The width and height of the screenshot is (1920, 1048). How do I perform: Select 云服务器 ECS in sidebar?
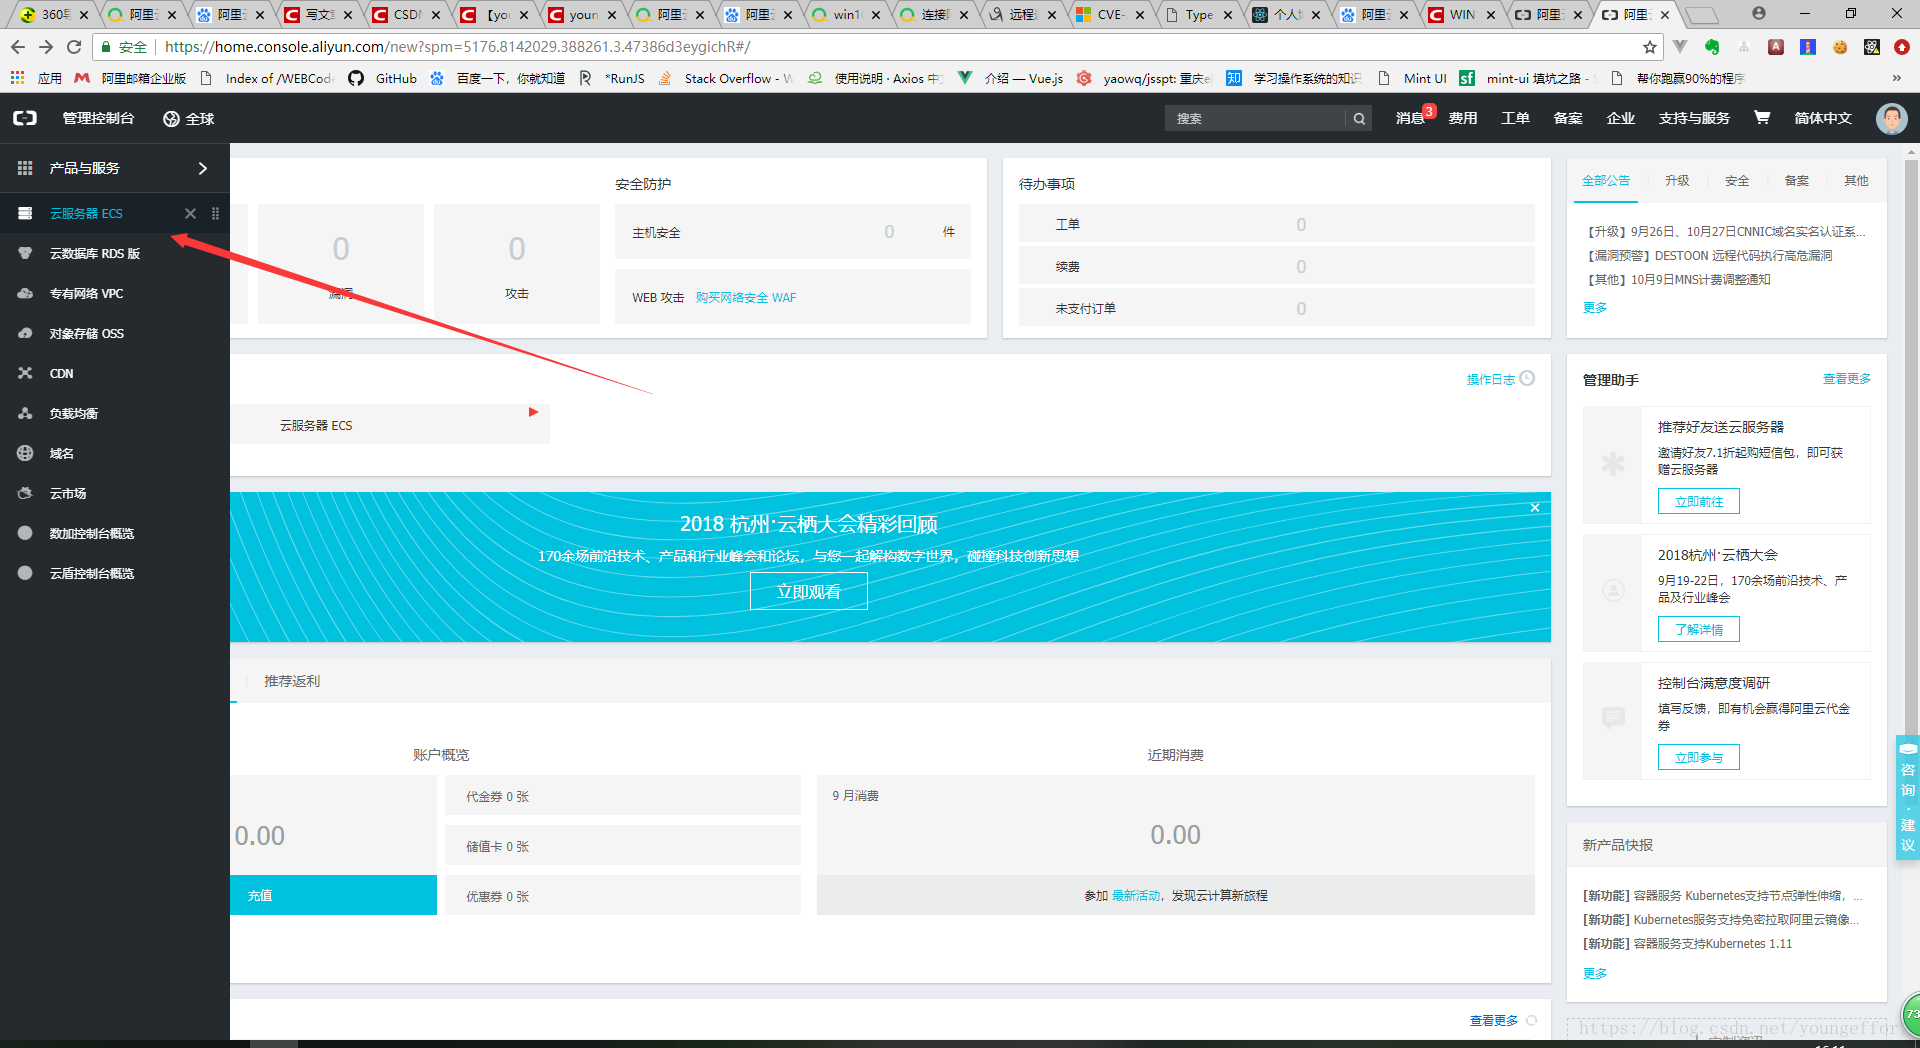click(86, 213)
